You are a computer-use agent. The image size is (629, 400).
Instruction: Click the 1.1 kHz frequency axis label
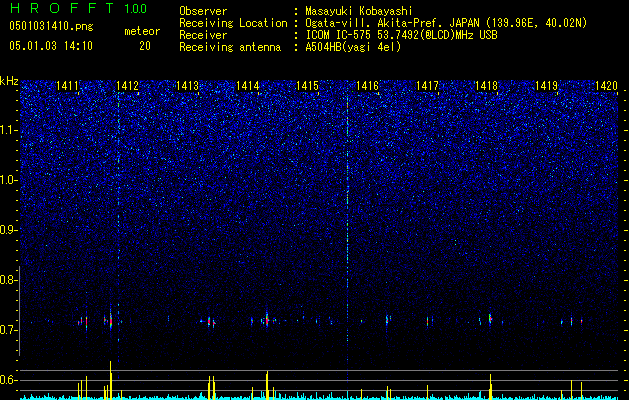pyautogui.click(x=8, y=130)
